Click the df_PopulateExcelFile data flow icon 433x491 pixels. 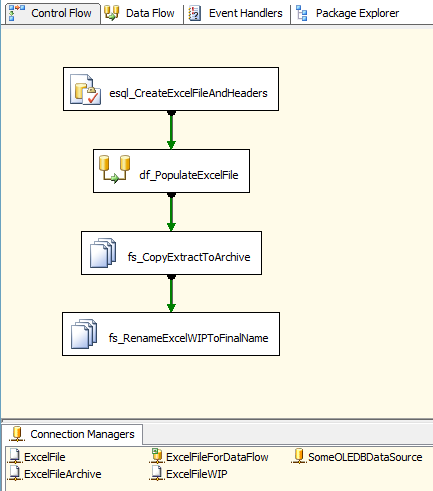coord(115,169)
